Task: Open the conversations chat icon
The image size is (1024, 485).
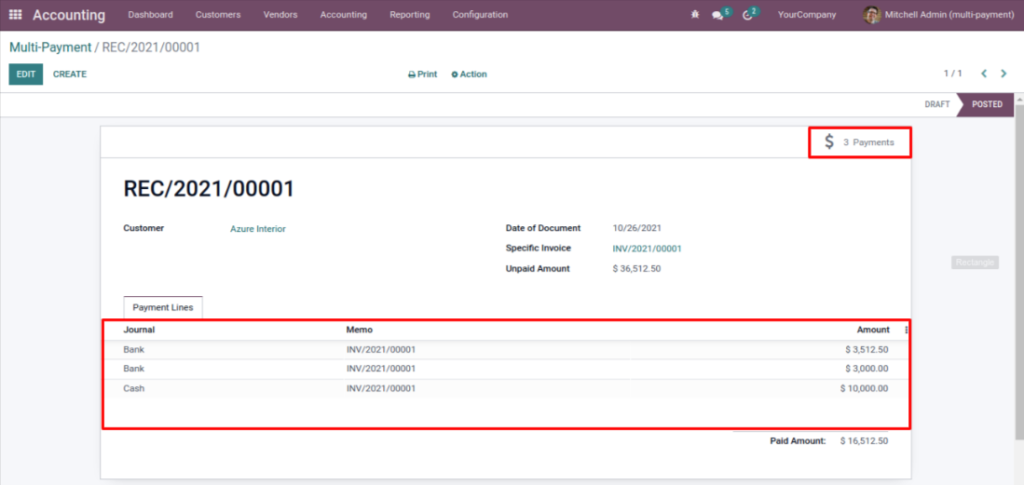Action: [x=718, y=15]
